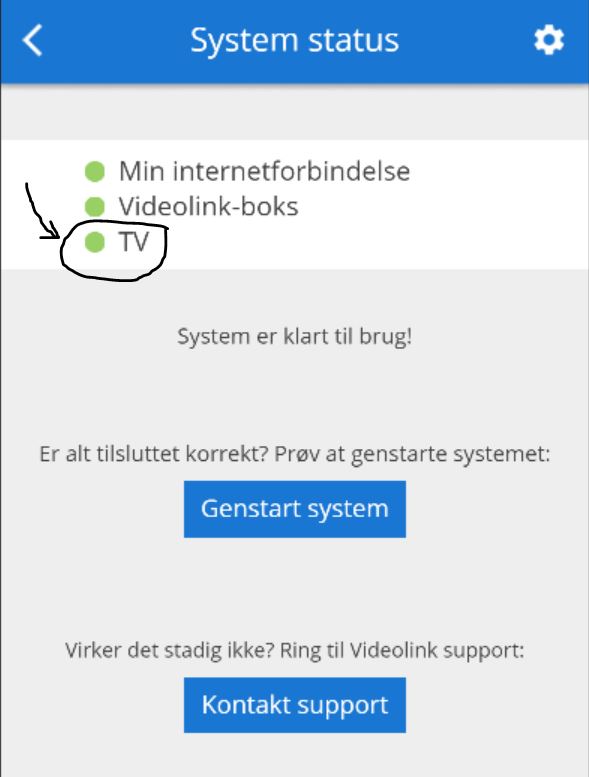This screenshot has height=777, width=589.
Task: Click the "Virker det stadig ikke?" prompt text
Action: (169, 650)
